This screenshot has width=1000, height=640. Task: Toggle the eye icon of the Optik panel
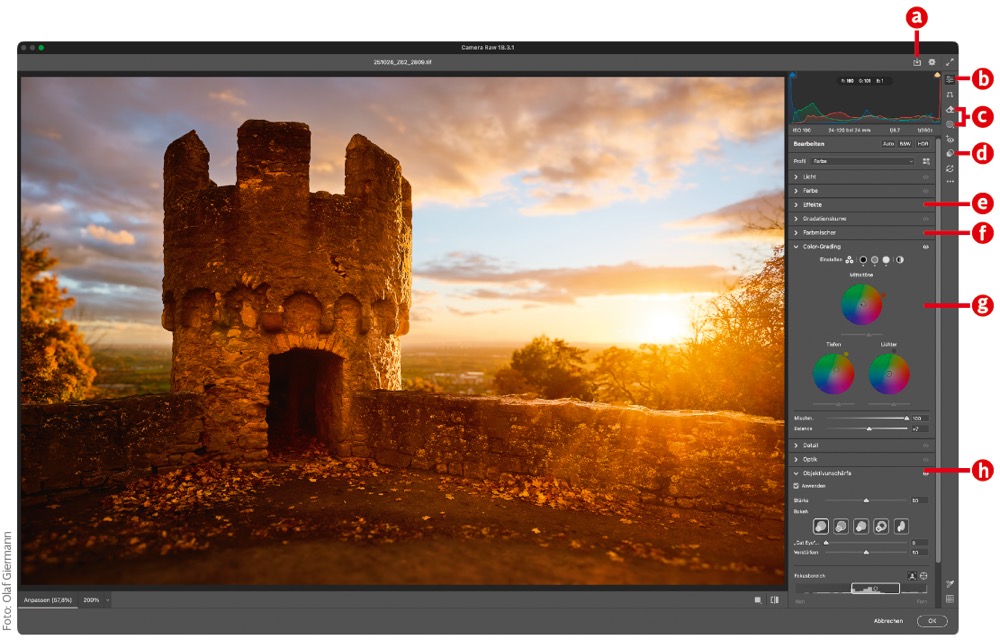(925, 460)
